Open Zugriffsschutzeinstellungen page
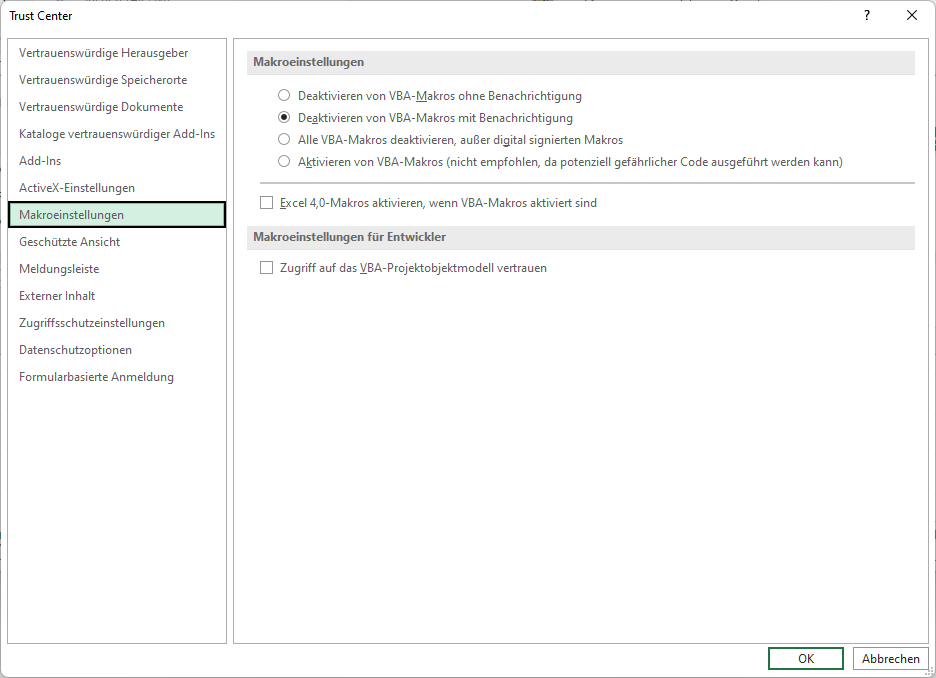The width and height of the screenshot is (936, 678). click(x=117, y=323)
